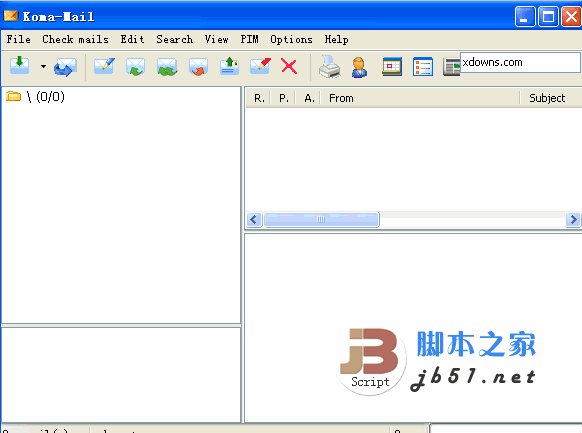Screen dimensions: 582x433
Task: Click the mail list scroll right arrow
Action: coord(573,219)
